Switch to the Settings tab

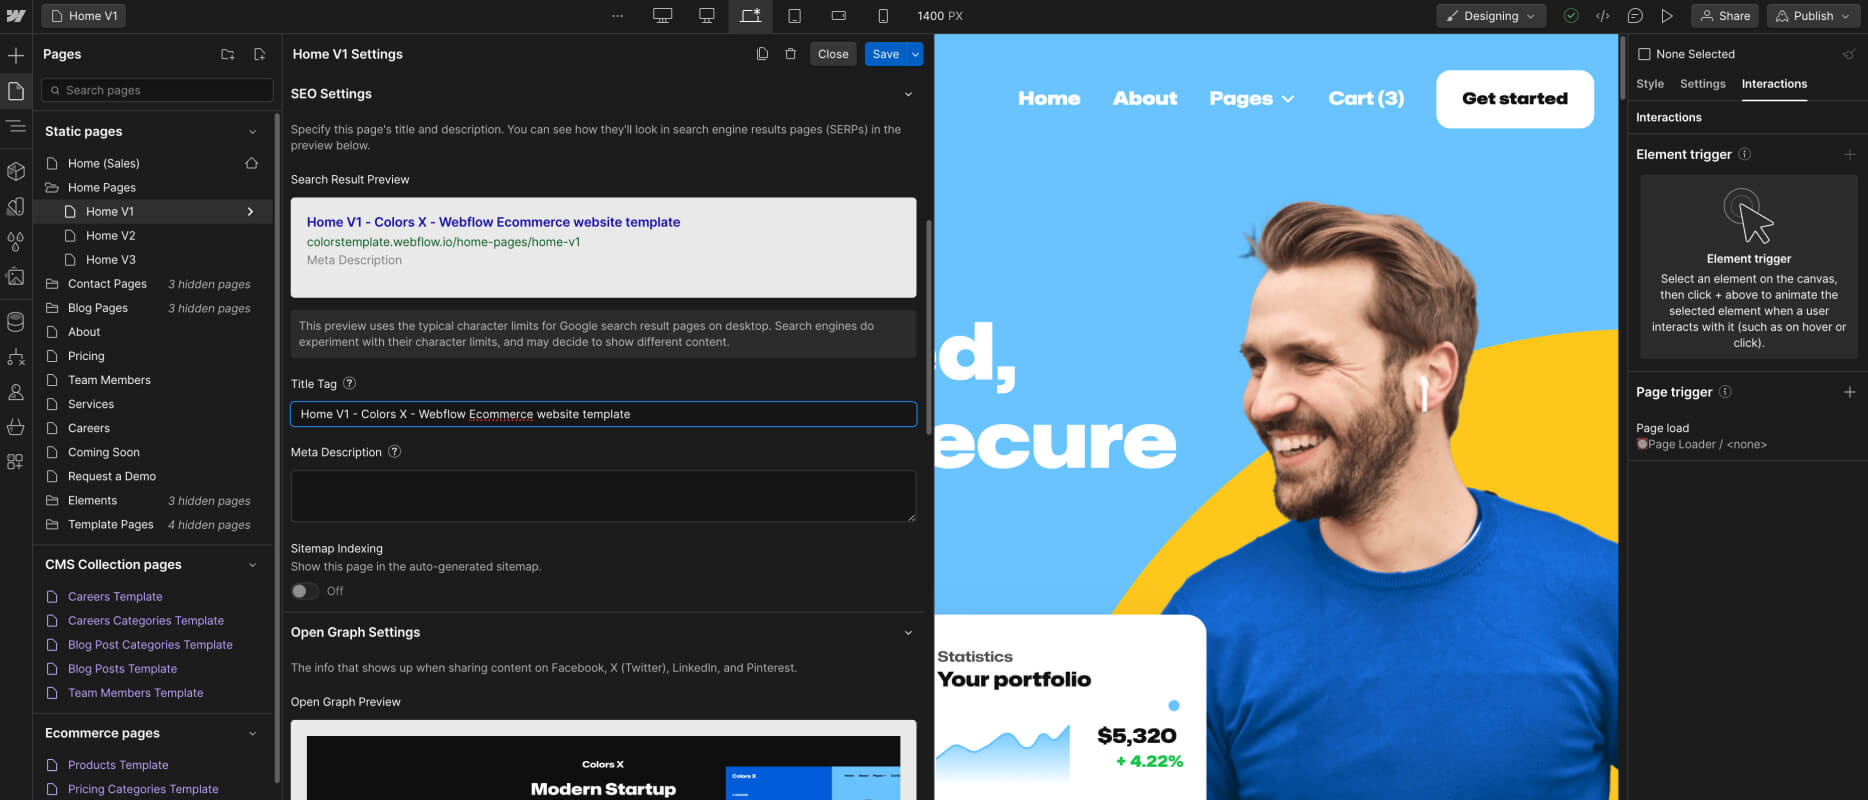pyautogui.click(x=1703, y=84)
